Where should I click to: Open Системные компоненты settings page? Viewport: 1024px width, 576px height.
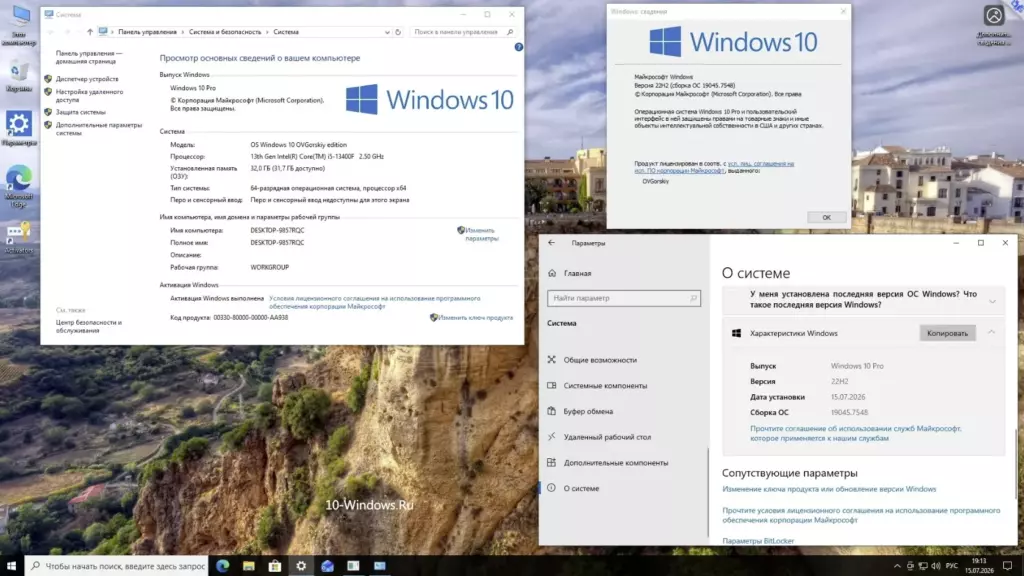click(x=605, y=386)
